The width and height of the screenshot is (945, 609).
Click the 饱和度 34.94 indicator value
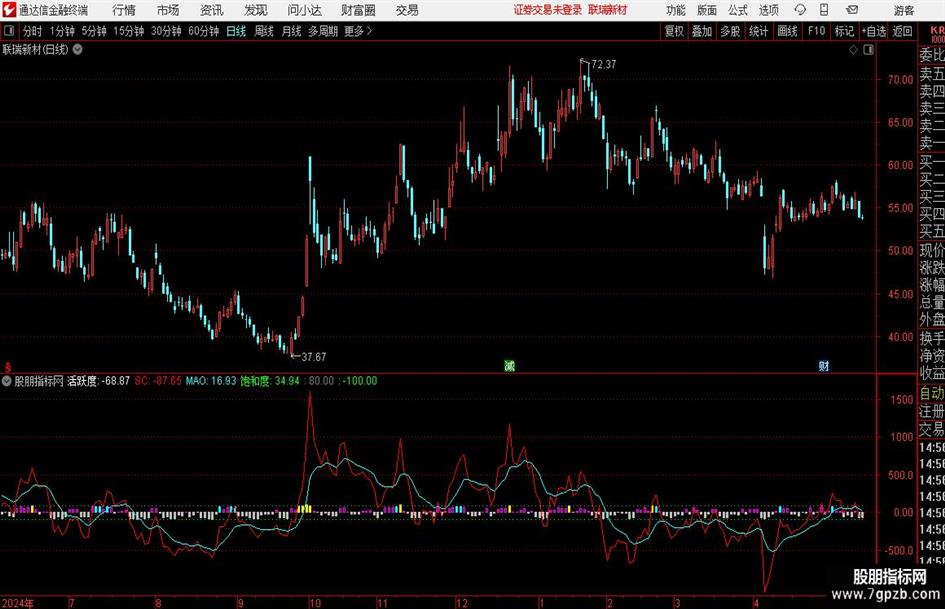tap(270, 381)
